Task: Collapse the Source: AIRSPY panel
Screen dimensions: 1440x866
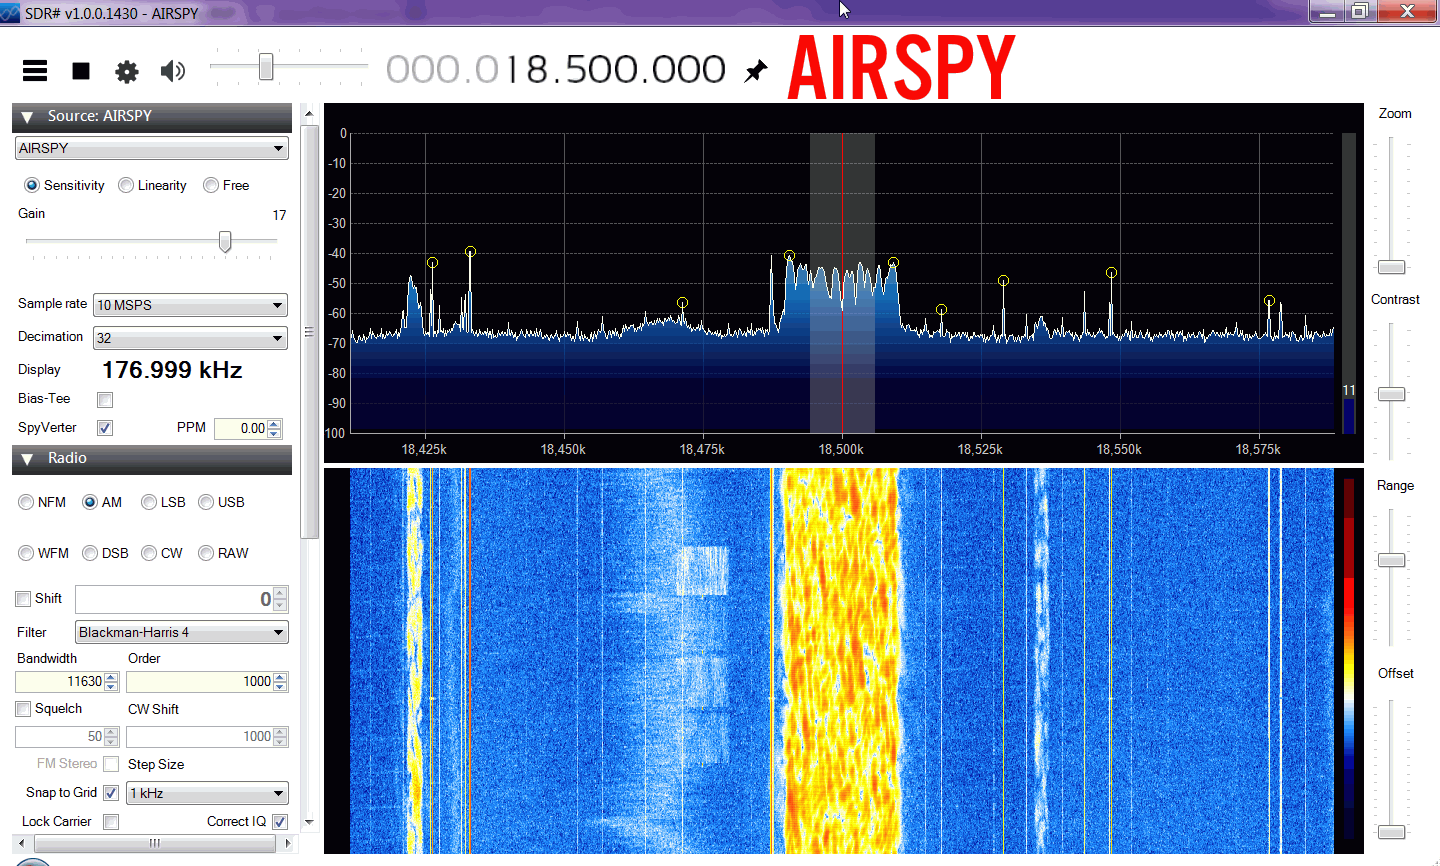Action: 27,117
